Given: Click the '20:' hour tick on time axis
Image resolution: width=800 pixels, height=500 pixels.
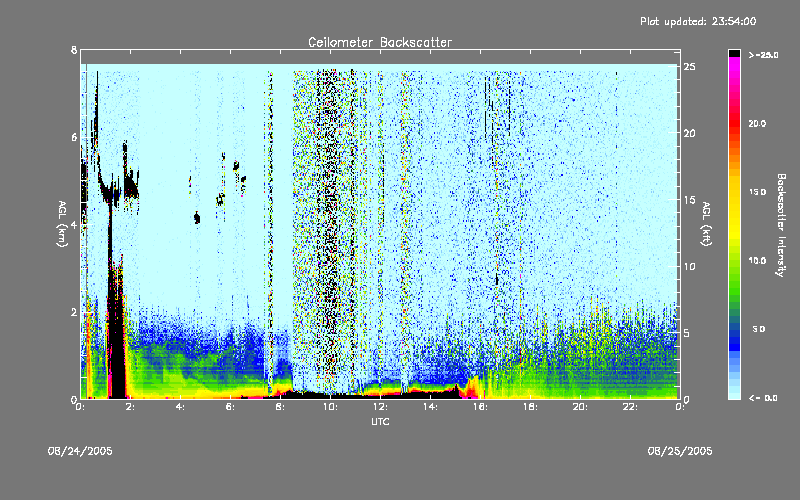Looking at the screenshot, I should [x=580, y=407].
